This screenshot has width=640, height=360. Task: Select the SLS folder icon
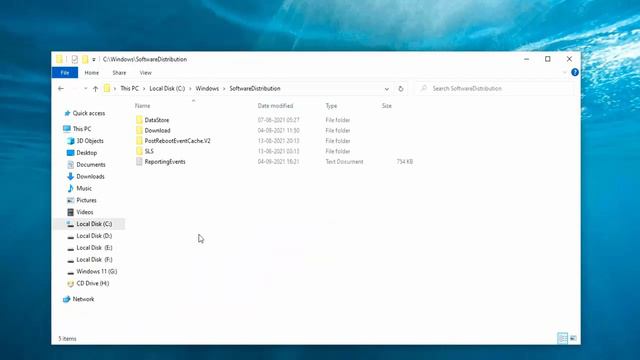coord(139,151)
